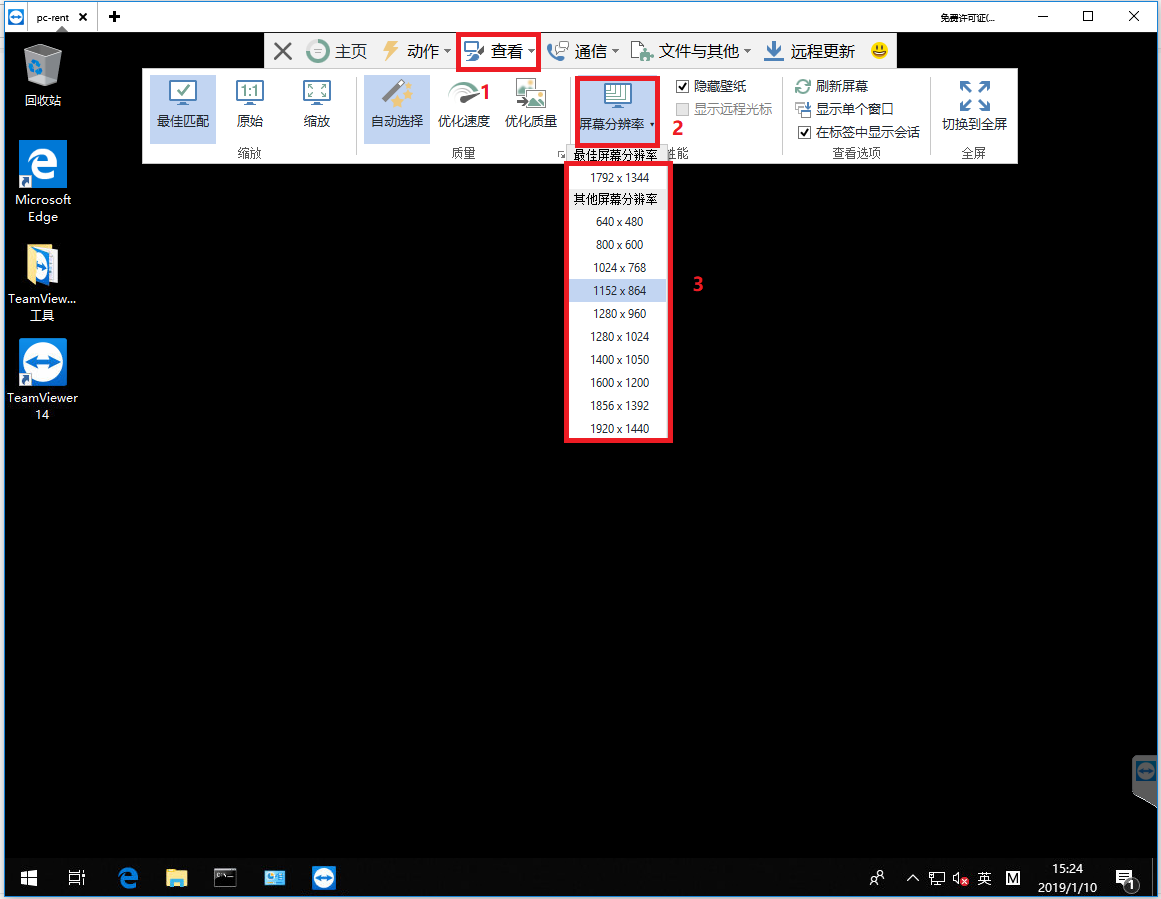
Task: Add a new connection tab
Action: coord(114,16)
